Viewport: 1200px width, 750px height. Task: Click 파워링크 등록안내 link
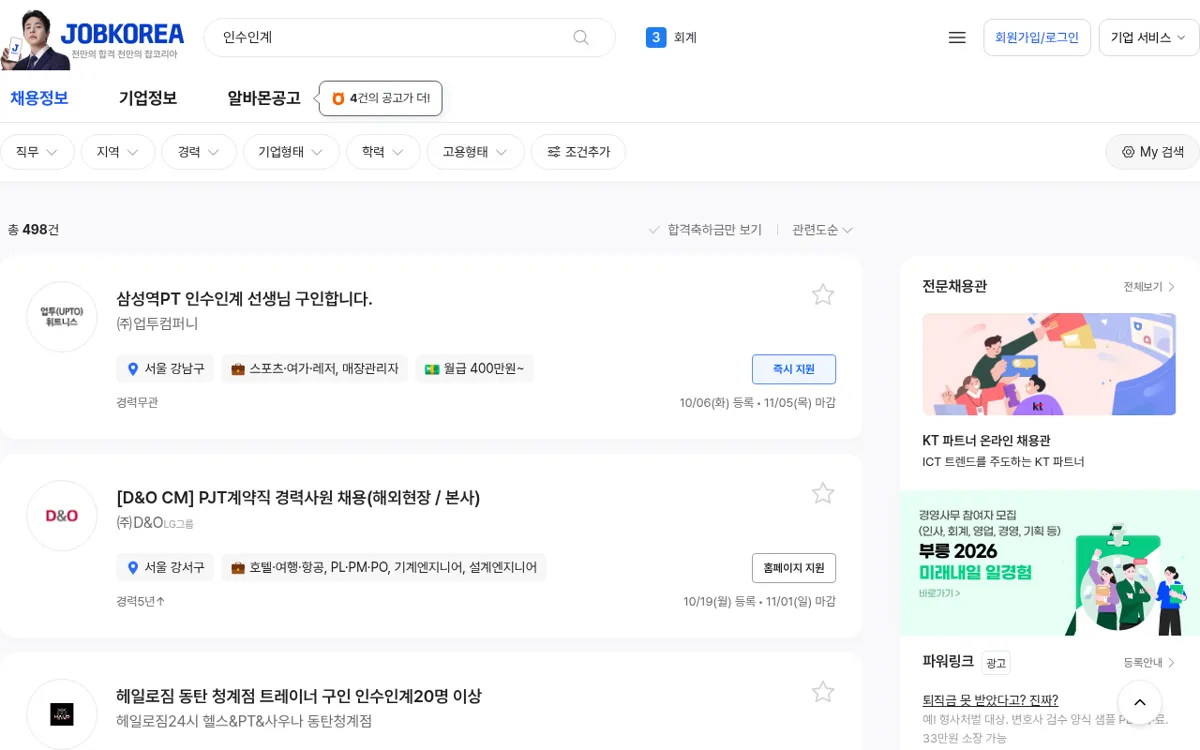[x=1149, y=663]
